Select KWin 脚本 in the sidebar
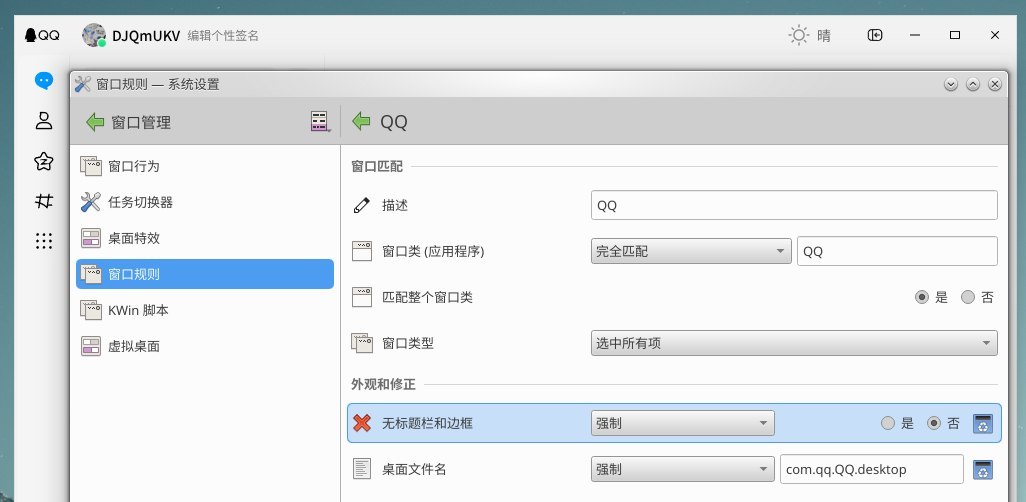Image resolution: width=1026 pixels, height=502 pixels. click(138, 310)
